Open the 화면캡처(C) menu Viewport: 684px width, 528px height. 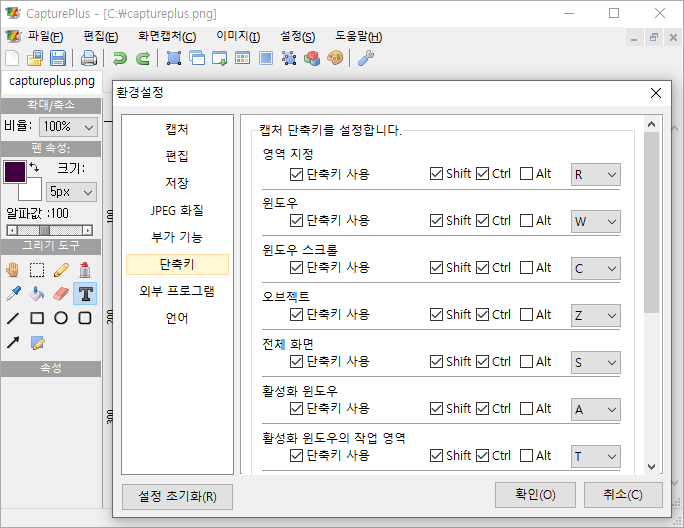[167, 37]
